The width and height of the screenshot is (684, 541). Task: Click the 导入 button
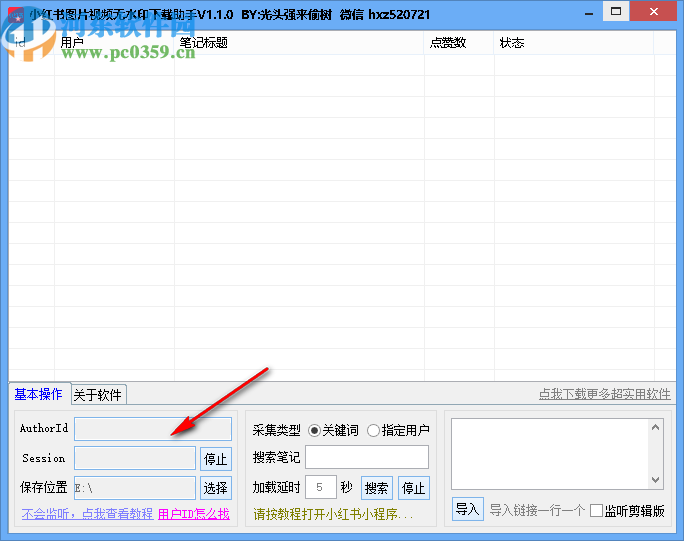[x=468, y=509]
